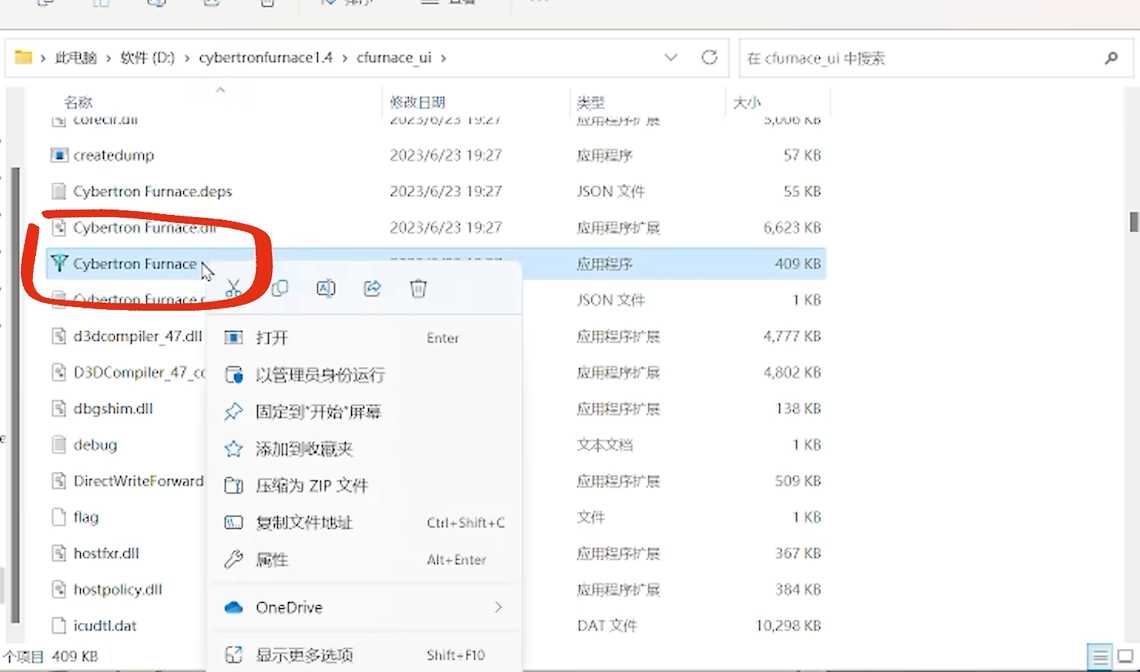This screenshot has width=1140, height=672.
Task: Click the ZIP compress icon in menu
Action: (x=233, y=485)
